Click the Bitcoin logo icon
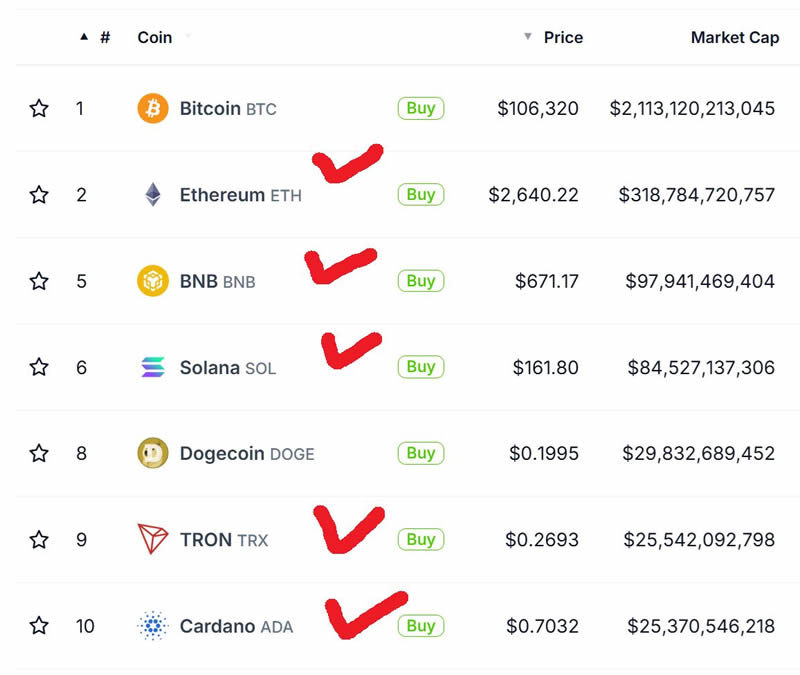 tap(153, 108)
